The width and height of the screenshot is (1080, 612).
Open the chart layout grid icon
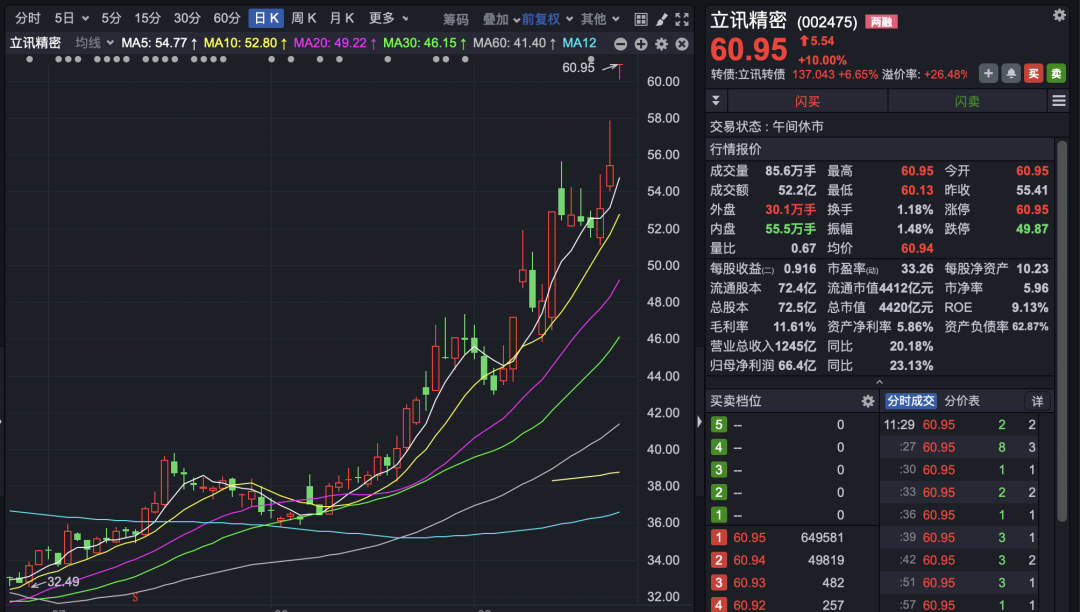point(640,19)
